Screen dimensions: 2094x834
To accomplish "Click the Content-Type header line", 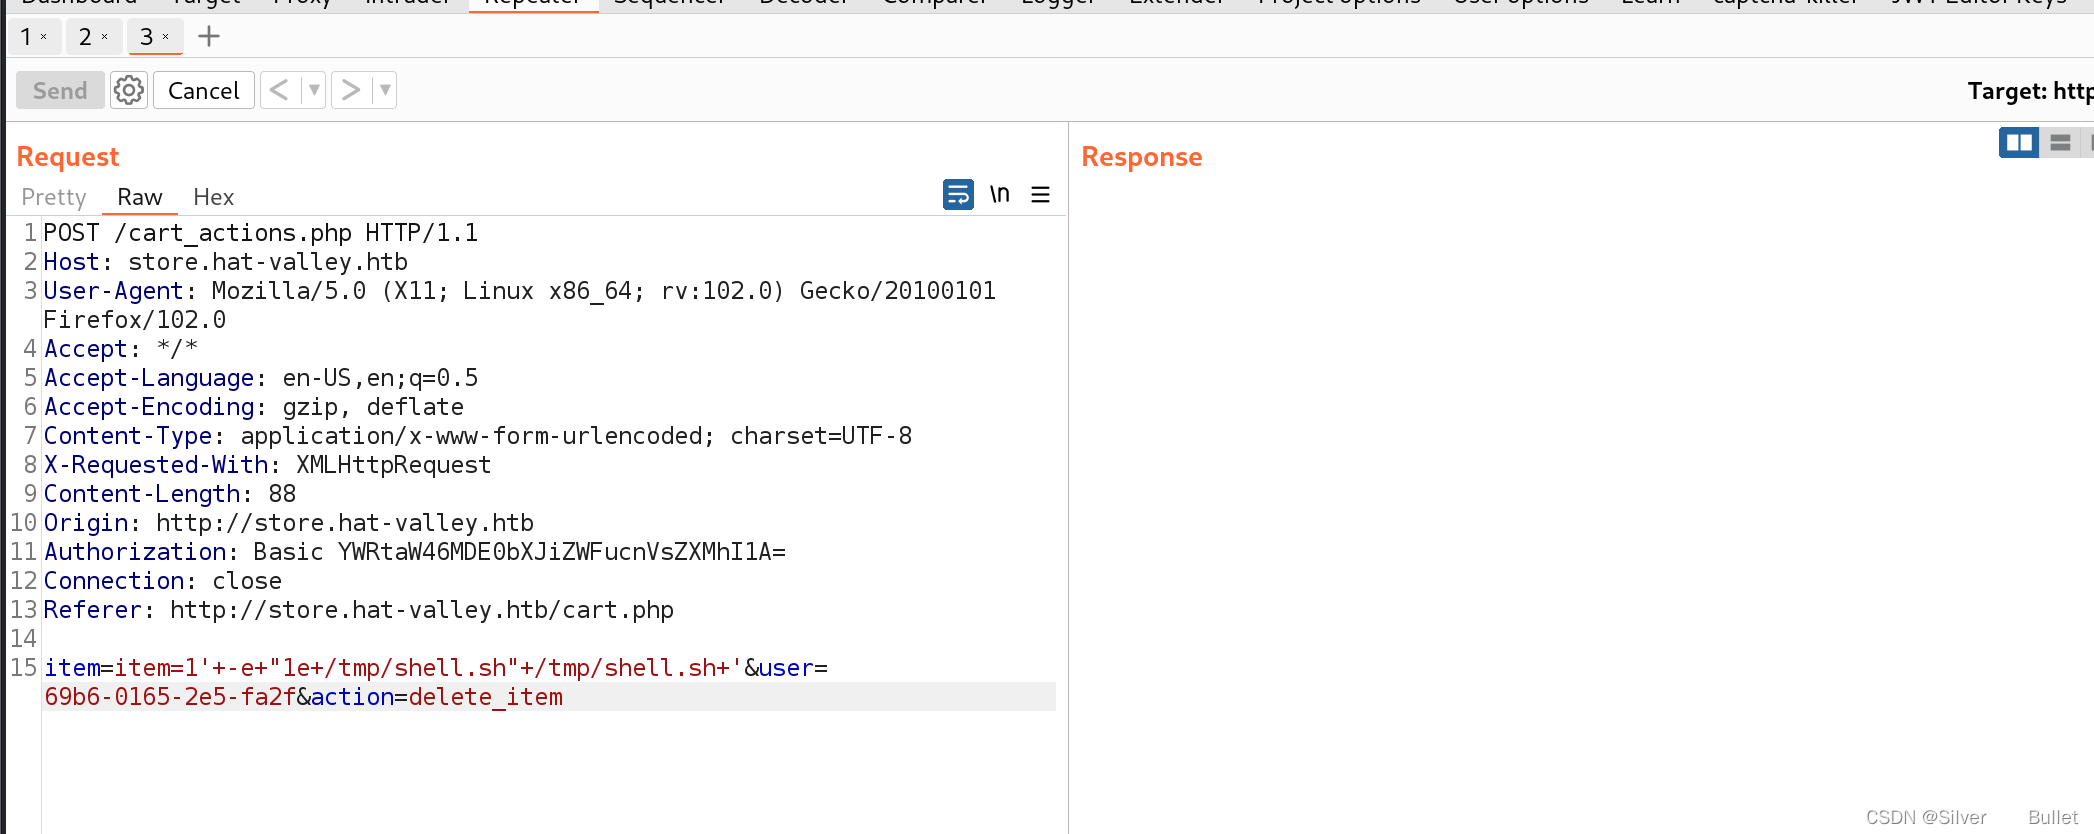I will coord(478,436).
